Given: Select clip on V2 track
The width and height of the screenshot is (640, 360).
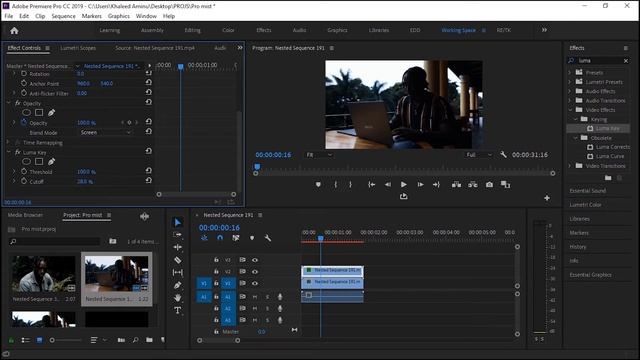Looking at the screenshot, I should pos(332,271).
